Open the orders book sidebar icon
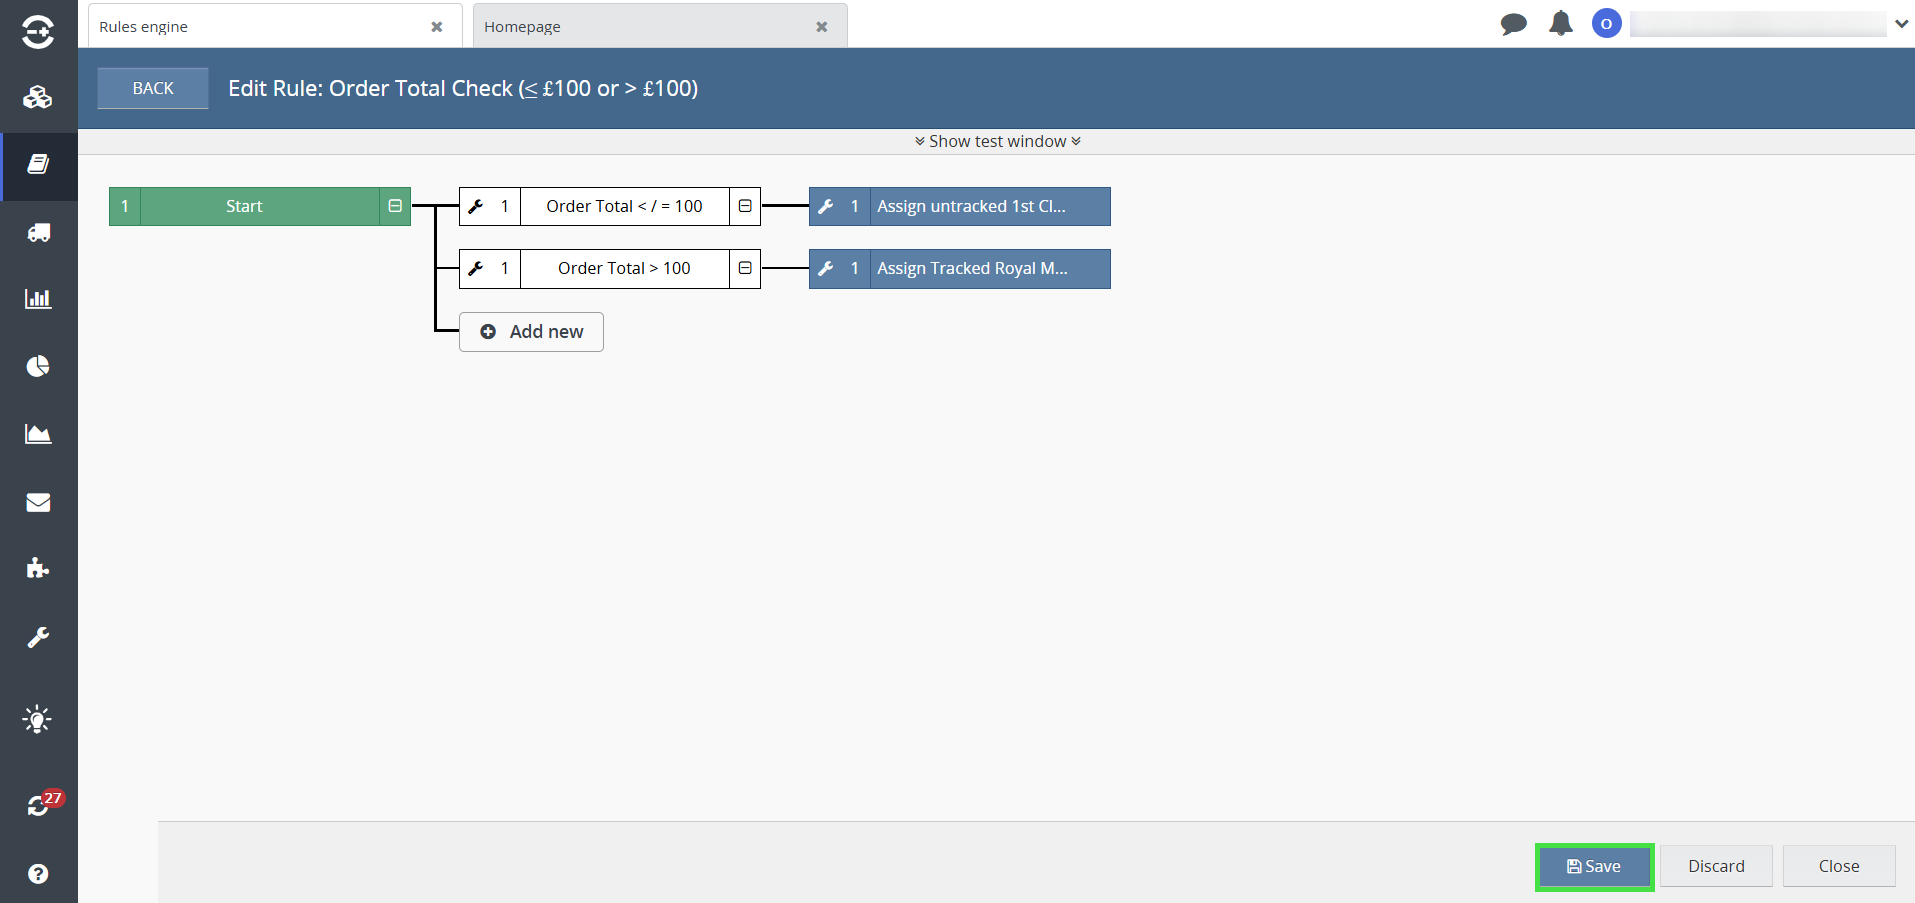Image resolution: width=1915 pixels, height=903 pixels. tap(38, 165)
